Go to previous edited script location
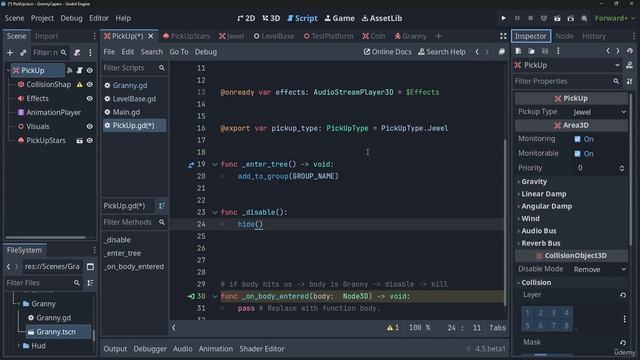The image size is (640, 360). 477,52
